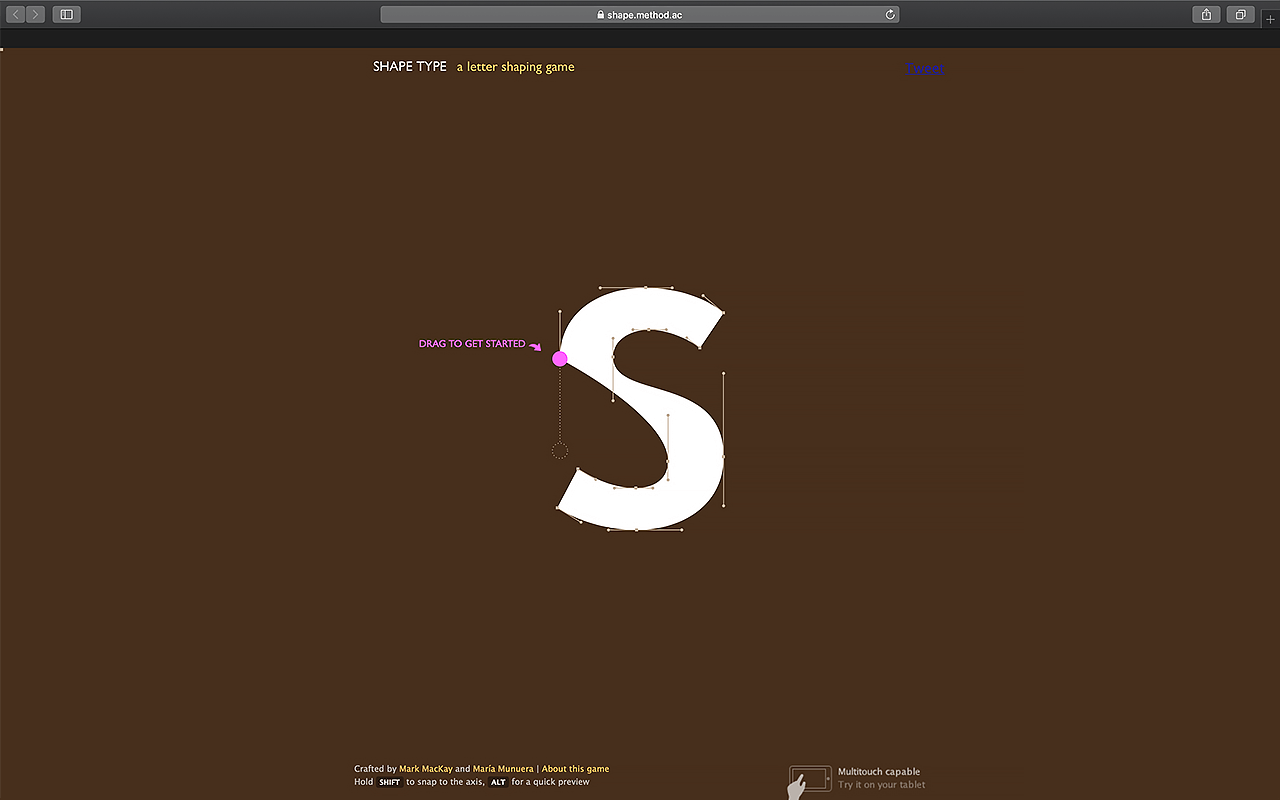Click the SHAPE TYPE title
1280x800 pixels.
[x=410, y=67]
